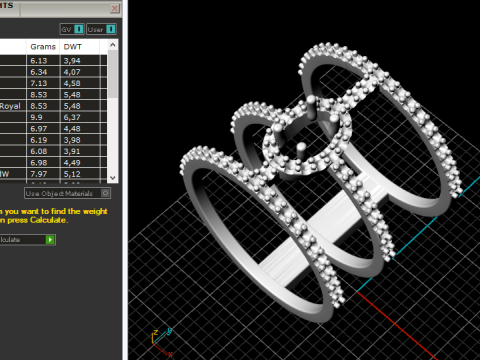Viewport: 480px width, 360px height.
Task: Toggle the GV weights list
Action: point(72,29)
